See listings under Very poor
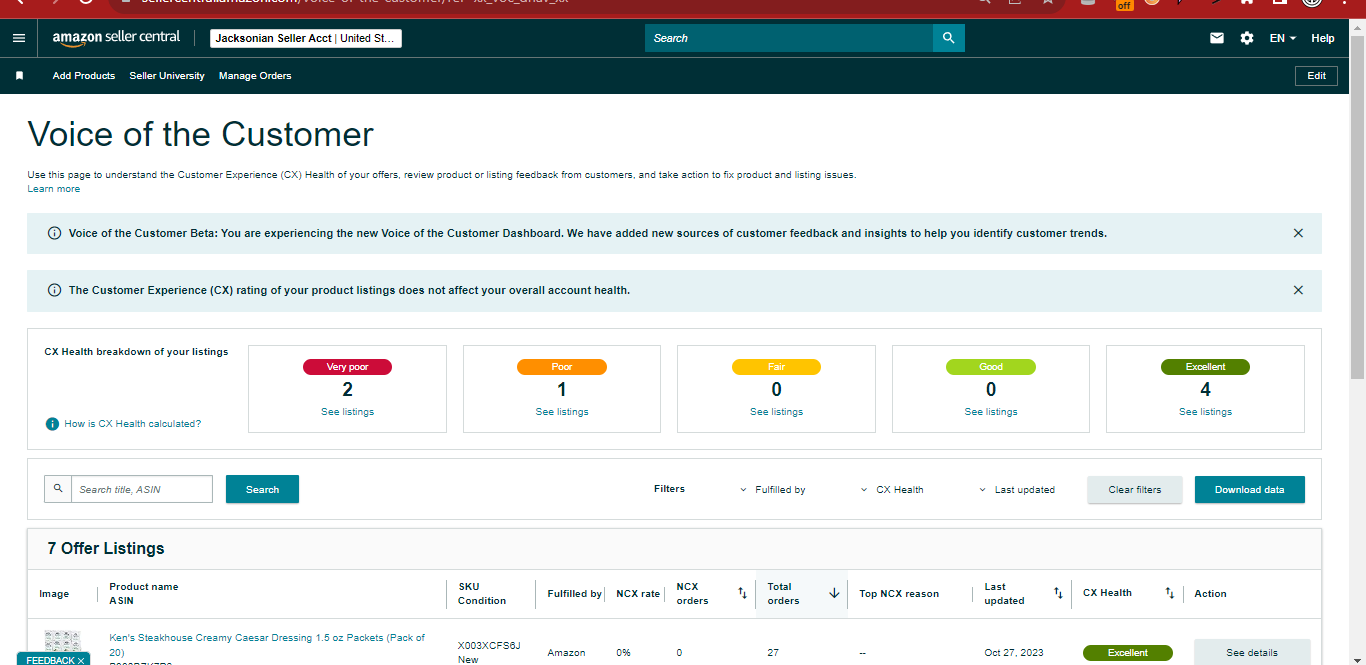 347,412
